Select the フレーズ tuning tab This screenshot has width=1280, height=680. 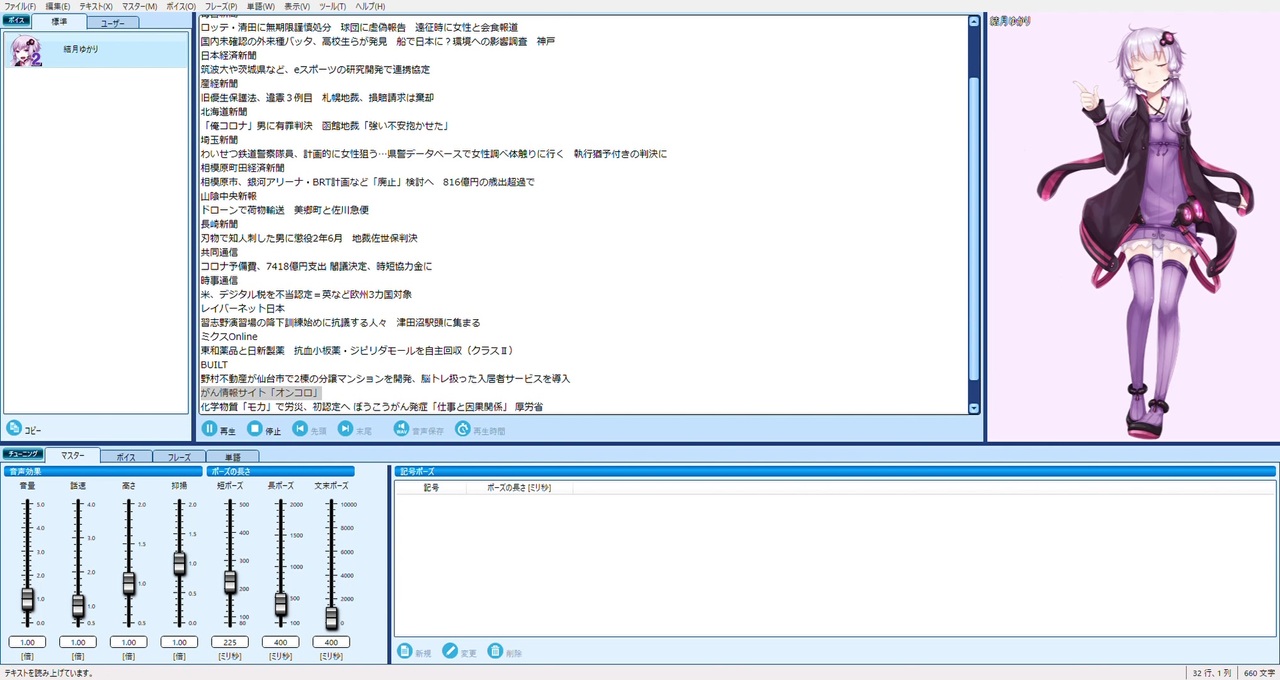click(x=178, y=457)
